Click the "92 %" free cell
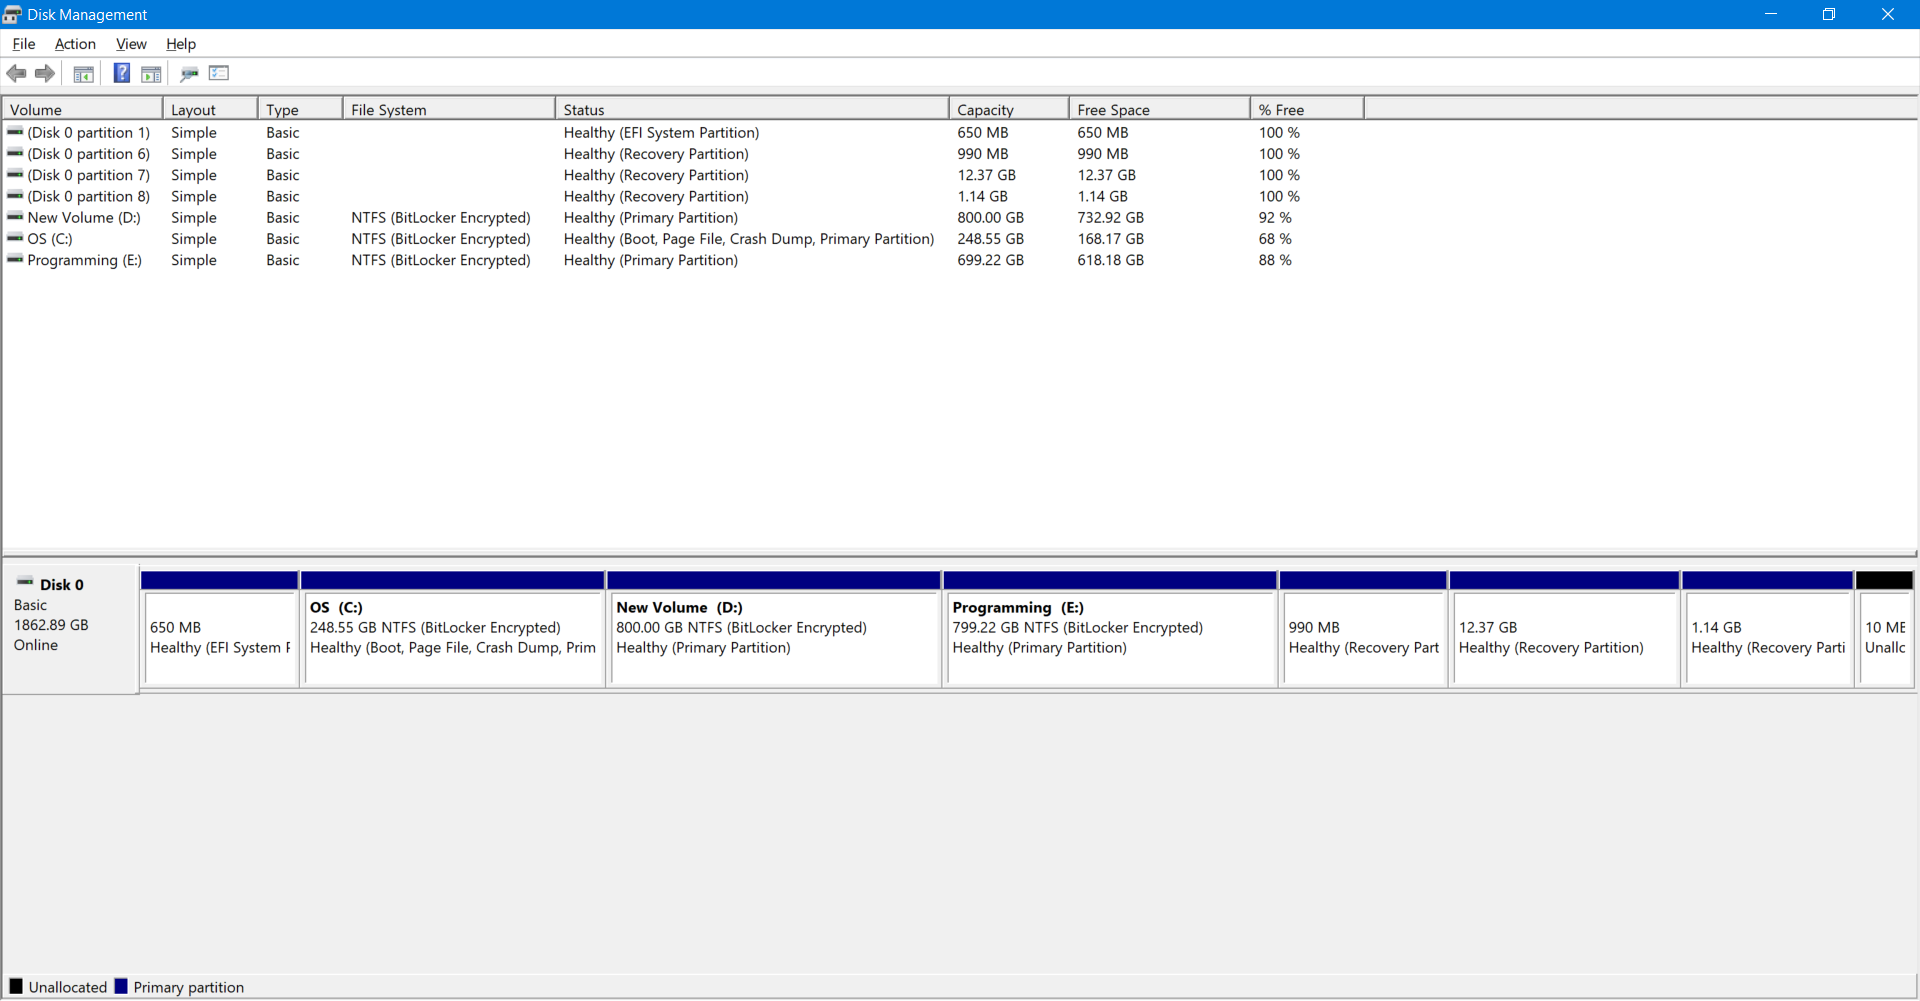This screenshot has height=1001, width=1920. click(x=1275, y=217)
